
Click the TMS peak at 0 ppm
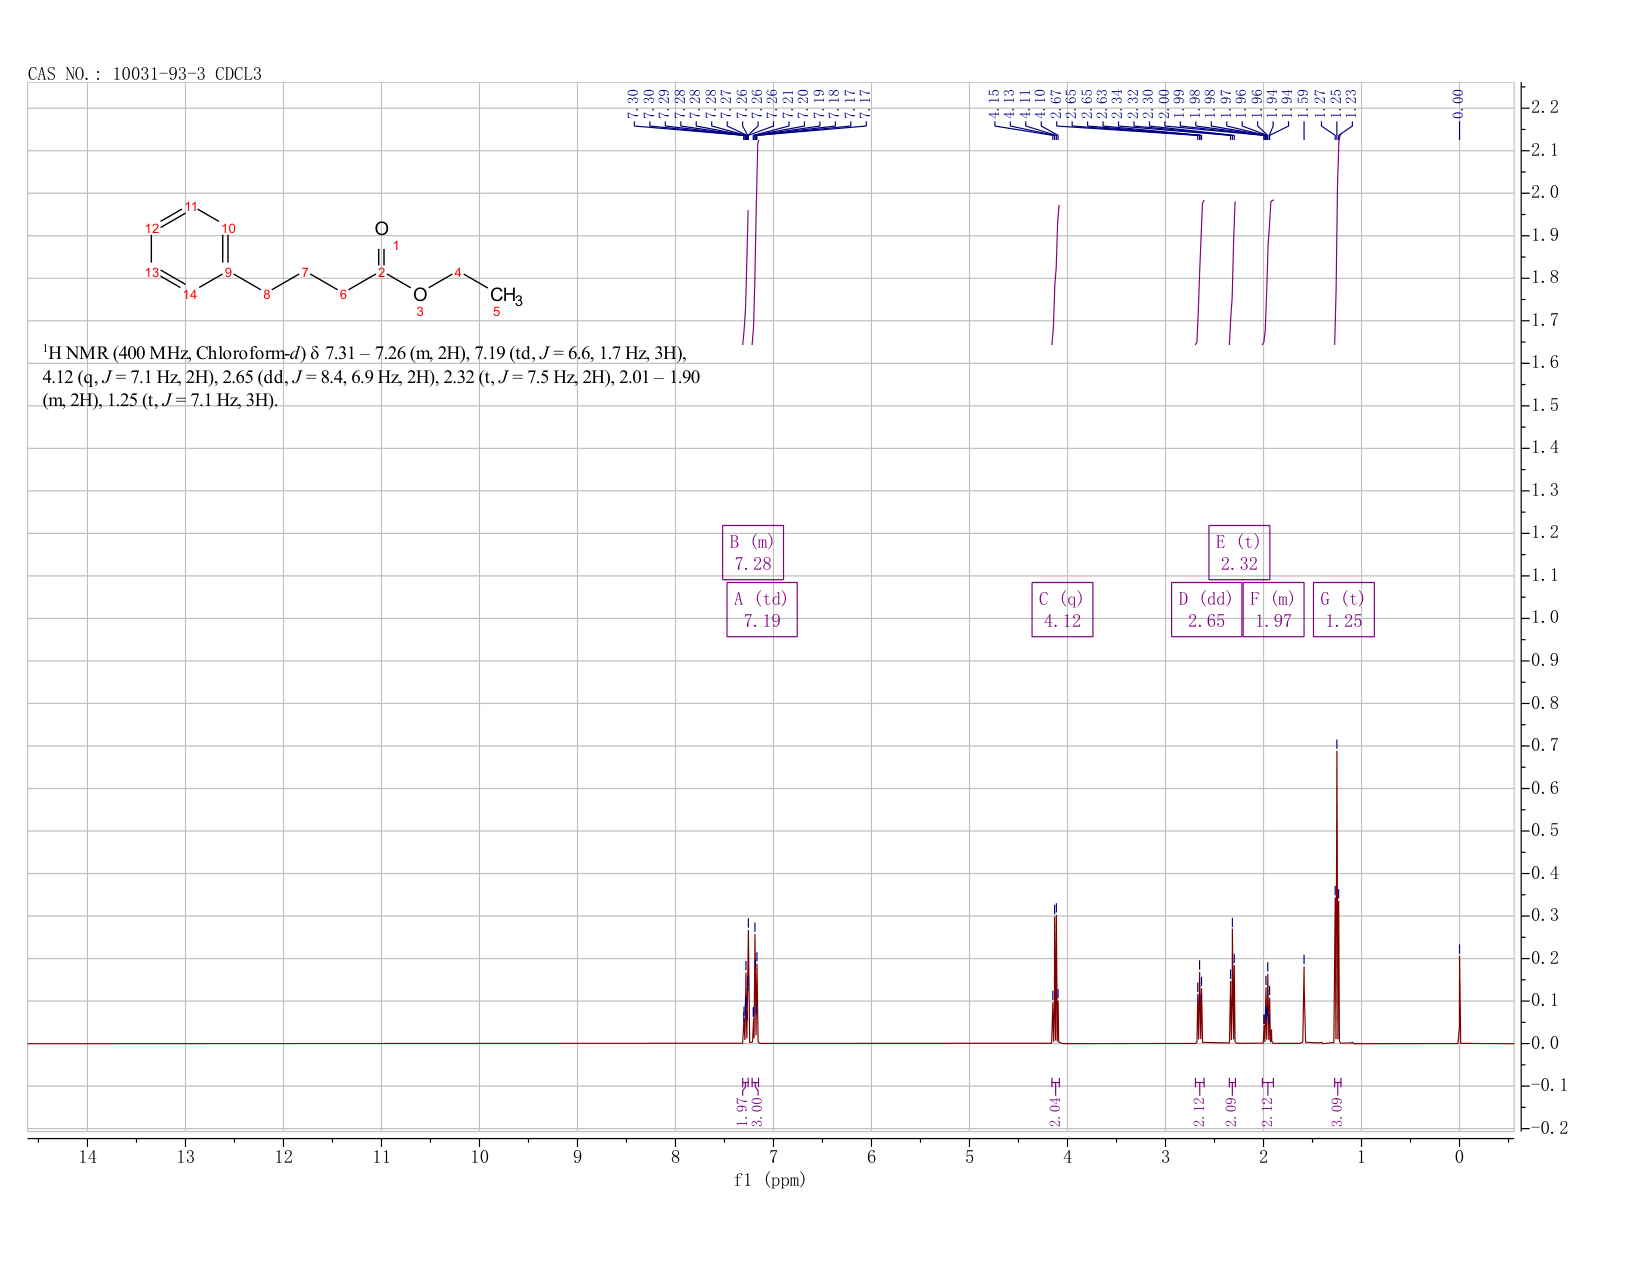[x=1459, y=1000]
